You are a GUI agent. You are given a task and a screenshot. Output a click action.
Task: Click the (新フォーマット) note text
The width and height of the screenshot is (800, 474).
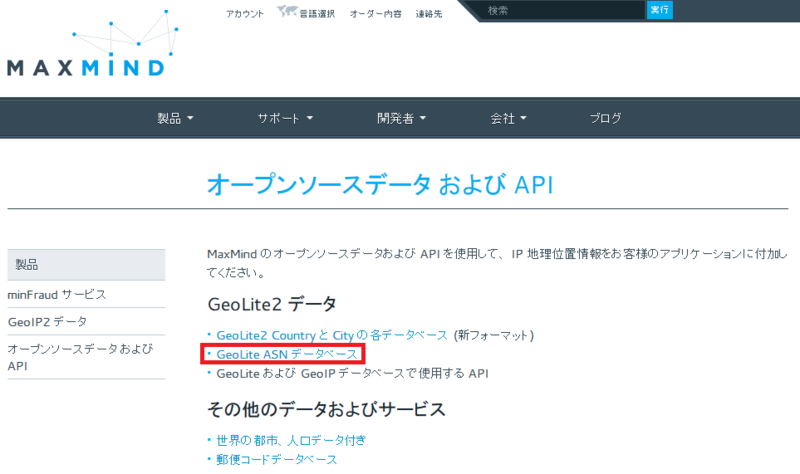click(493, 335)
